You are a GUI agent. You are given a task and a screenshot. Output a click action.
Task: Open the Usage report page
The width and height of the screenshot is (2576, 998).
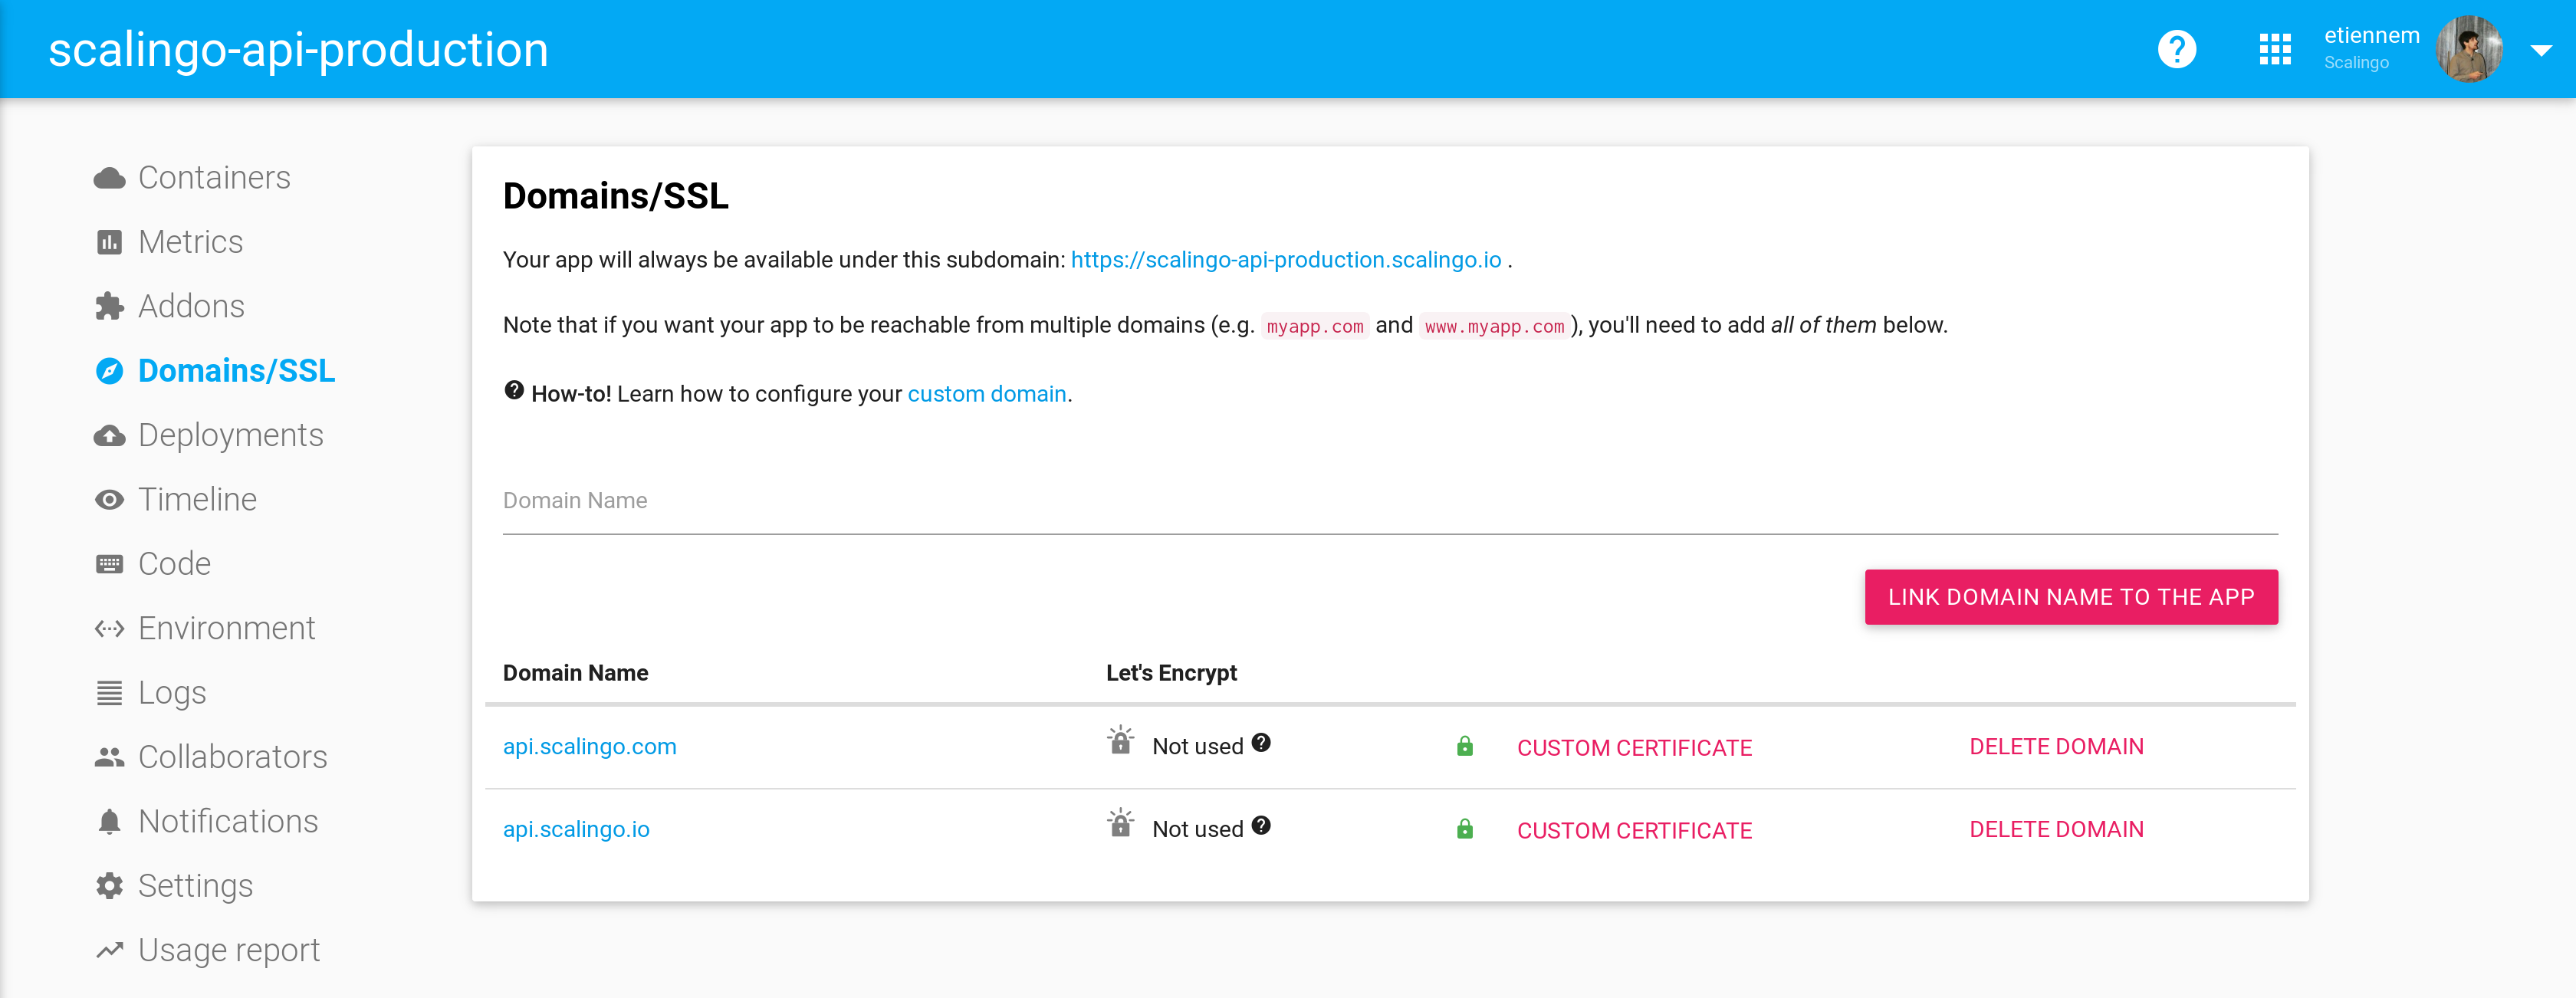click(x=229, y=950)
